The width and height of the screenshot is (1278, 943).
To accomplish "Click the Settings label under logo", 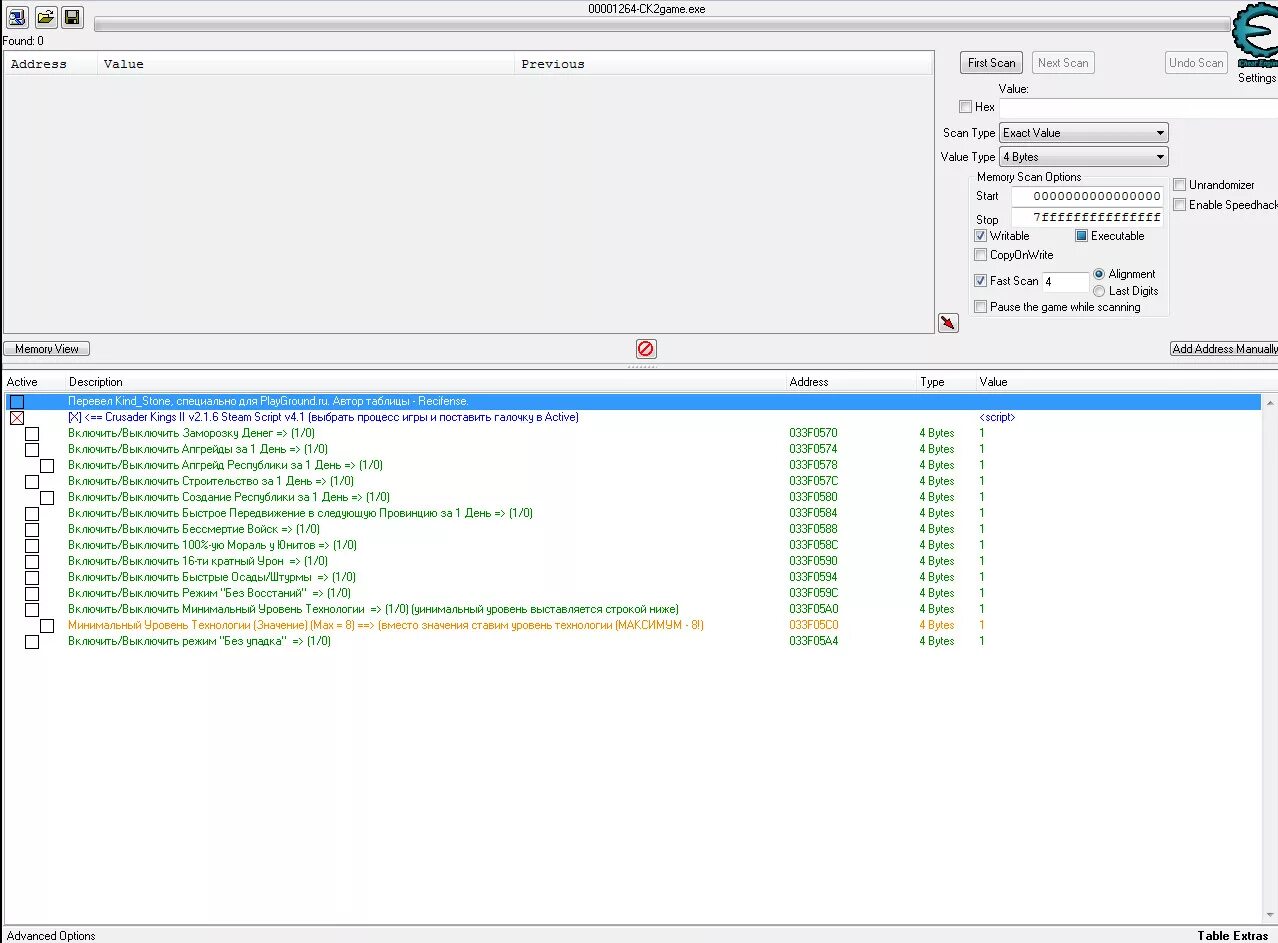I will [x=1257, y=78].
